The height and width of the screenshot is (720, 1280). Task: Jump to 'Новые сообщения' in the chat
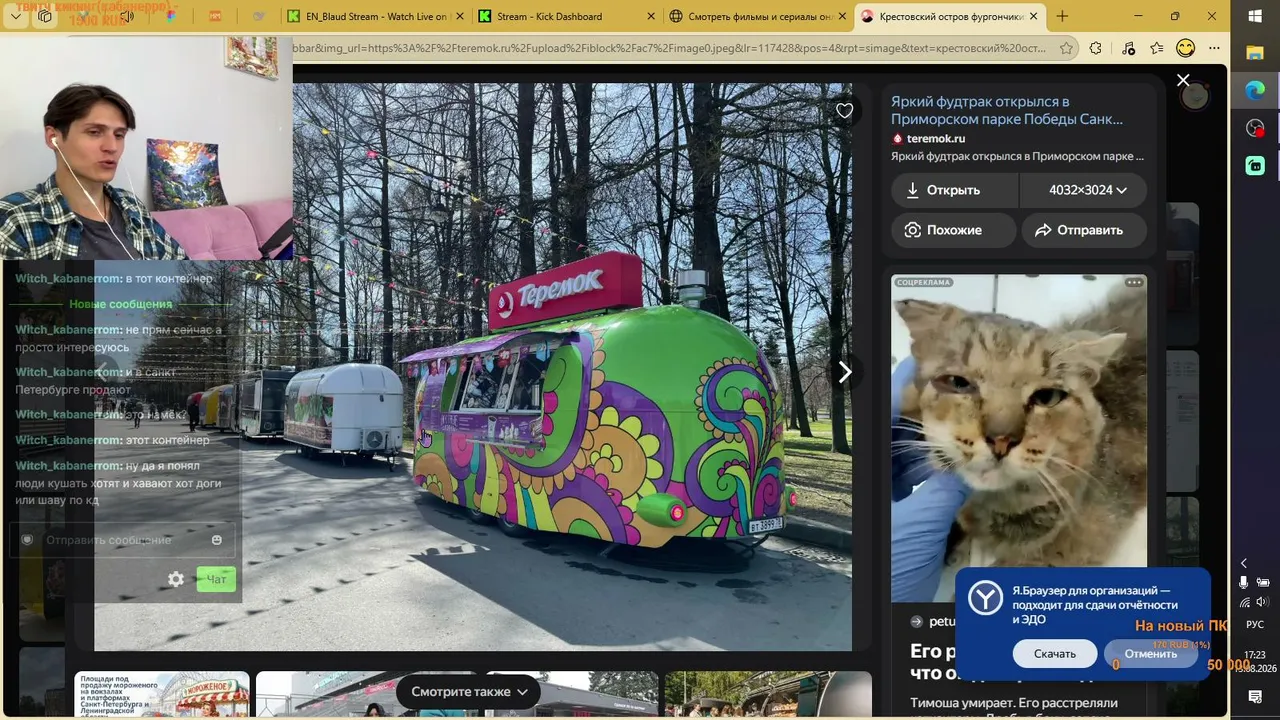121,304
